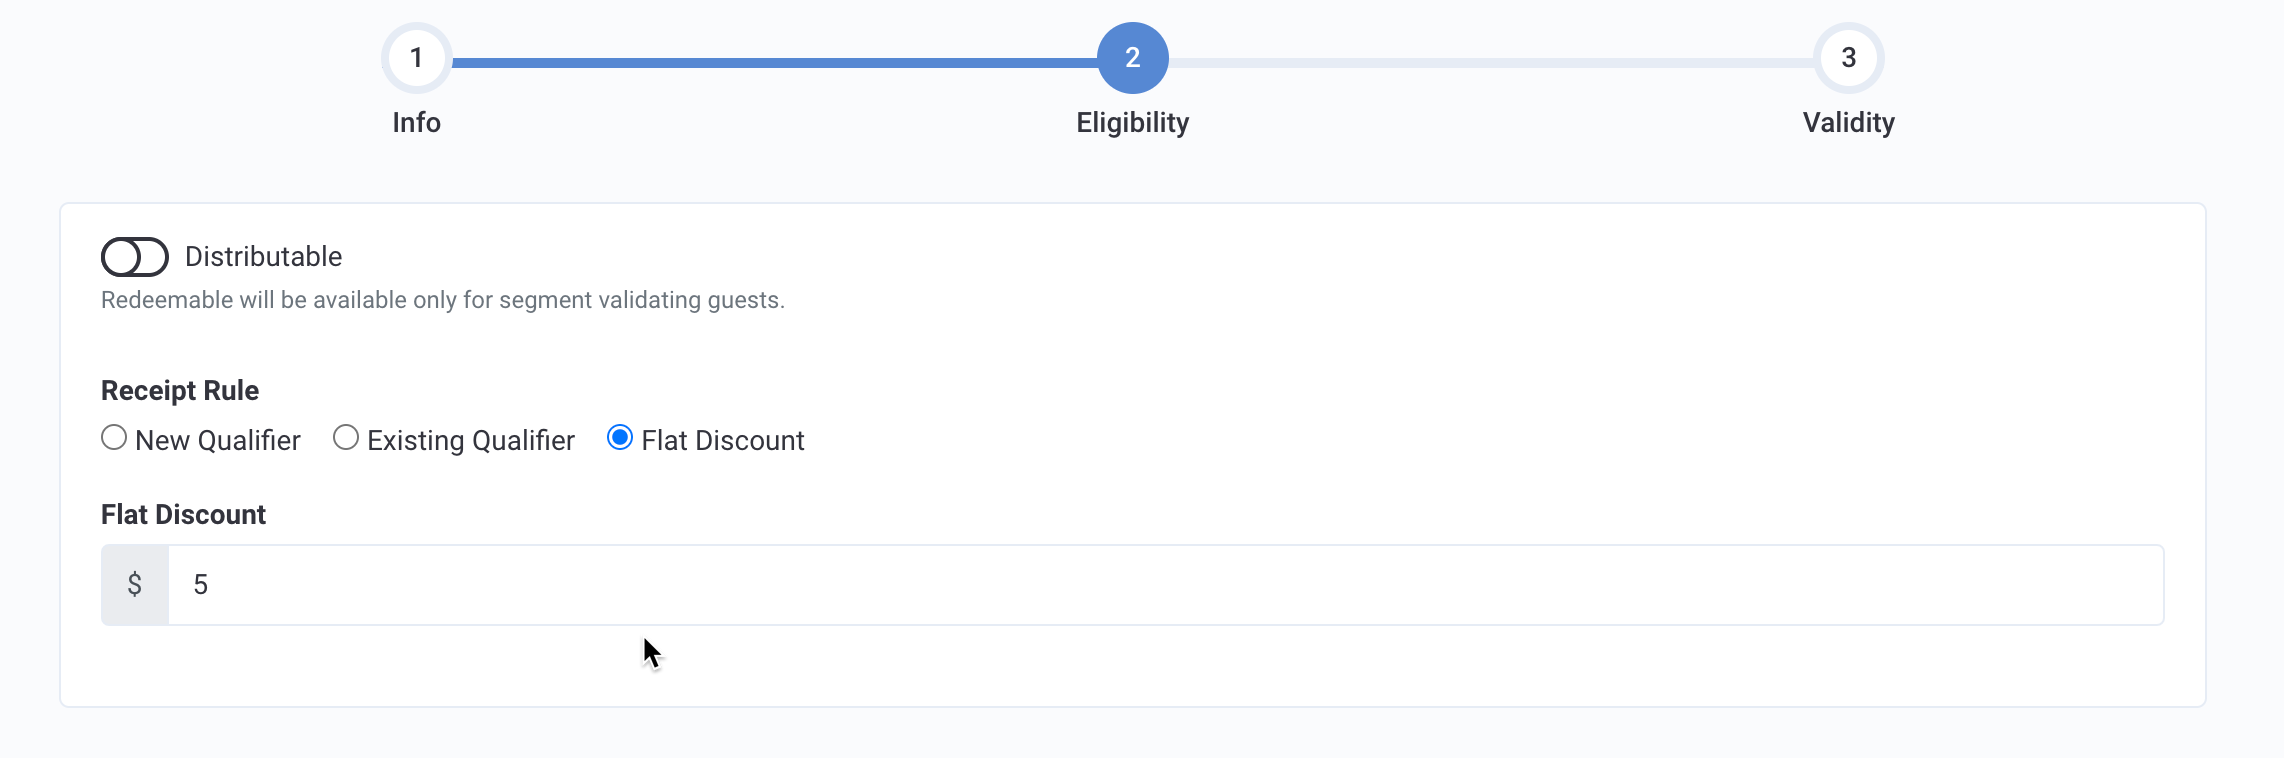Switch to the Validity step label
Viewport: 2284px width, 758px height.
click(1849, 123)
